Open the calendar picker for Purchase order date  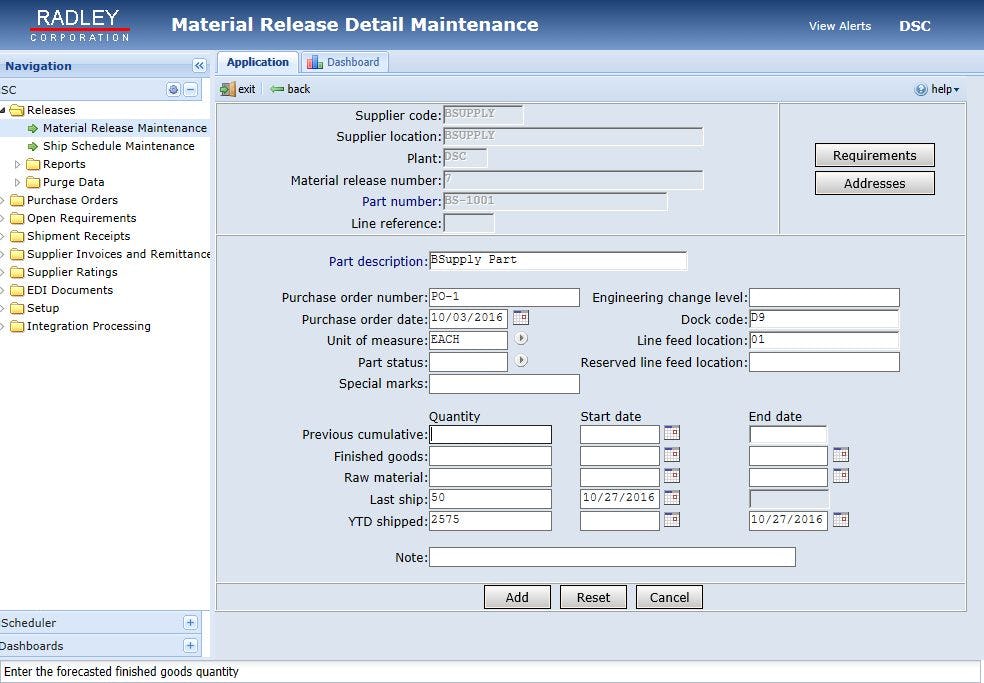[521, 318]
